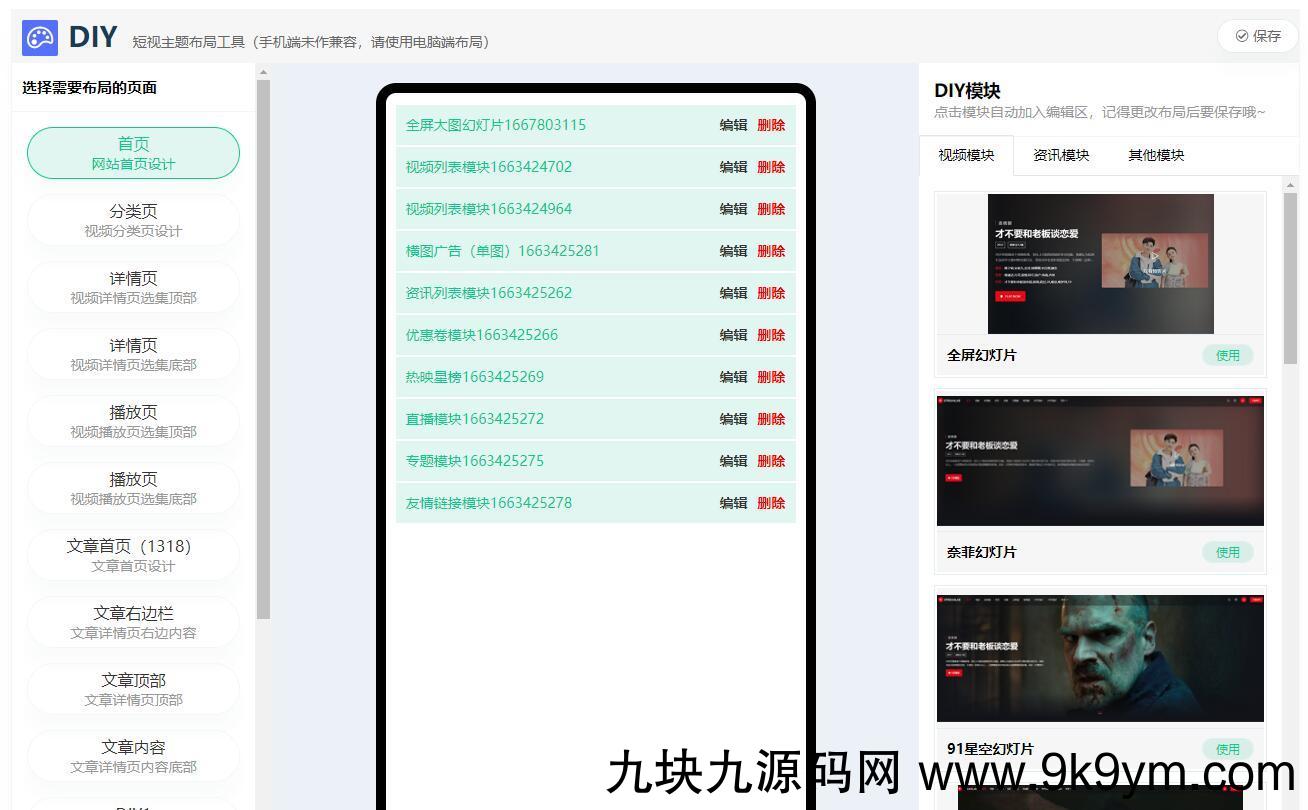This screenshot has width=1308, height=810.
Task: Switch to 其他模块 tab
Action: (1156, 155)
